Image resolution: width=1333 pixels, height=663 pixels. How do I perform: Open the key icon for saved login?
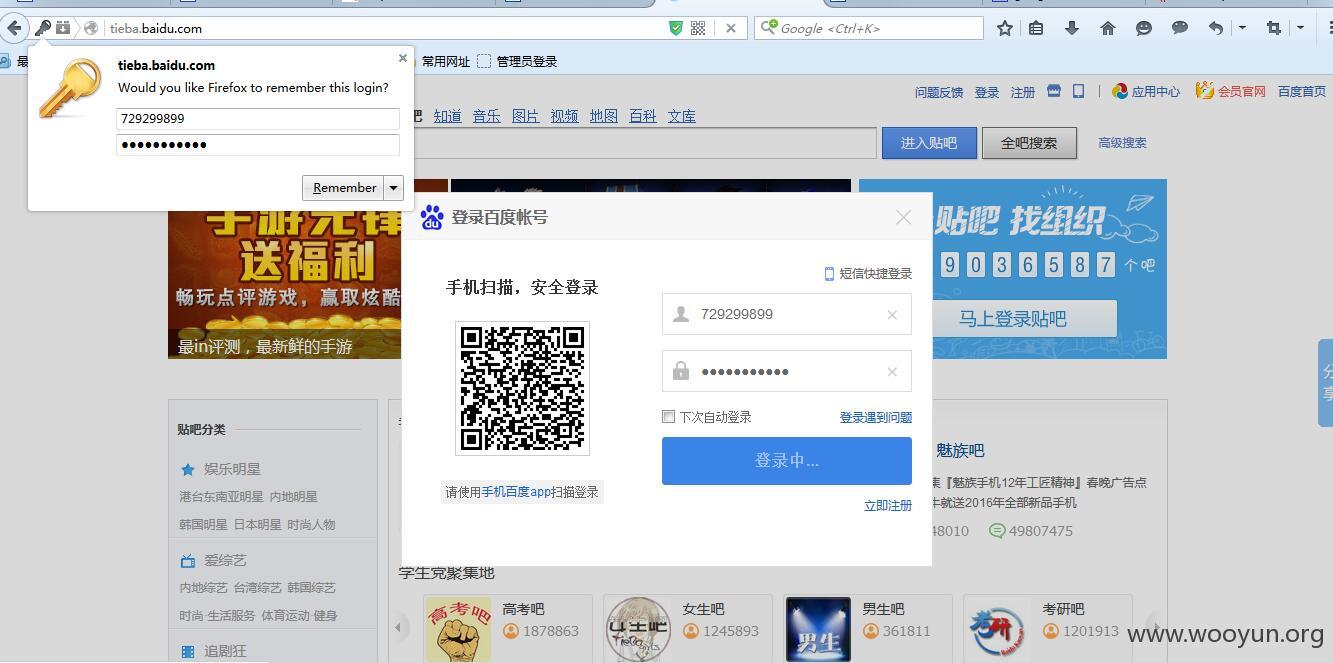click(43, 28)
